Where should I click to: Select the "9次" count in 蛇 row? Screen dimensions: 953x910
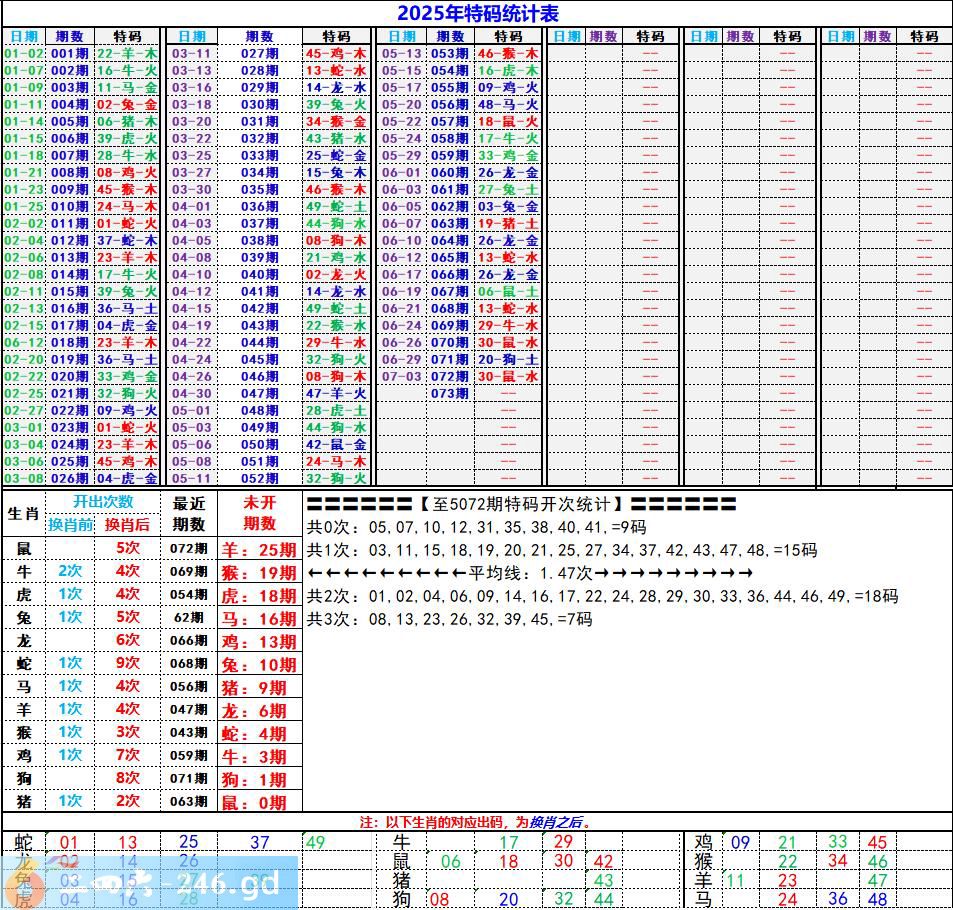click(x=128, y=663)
